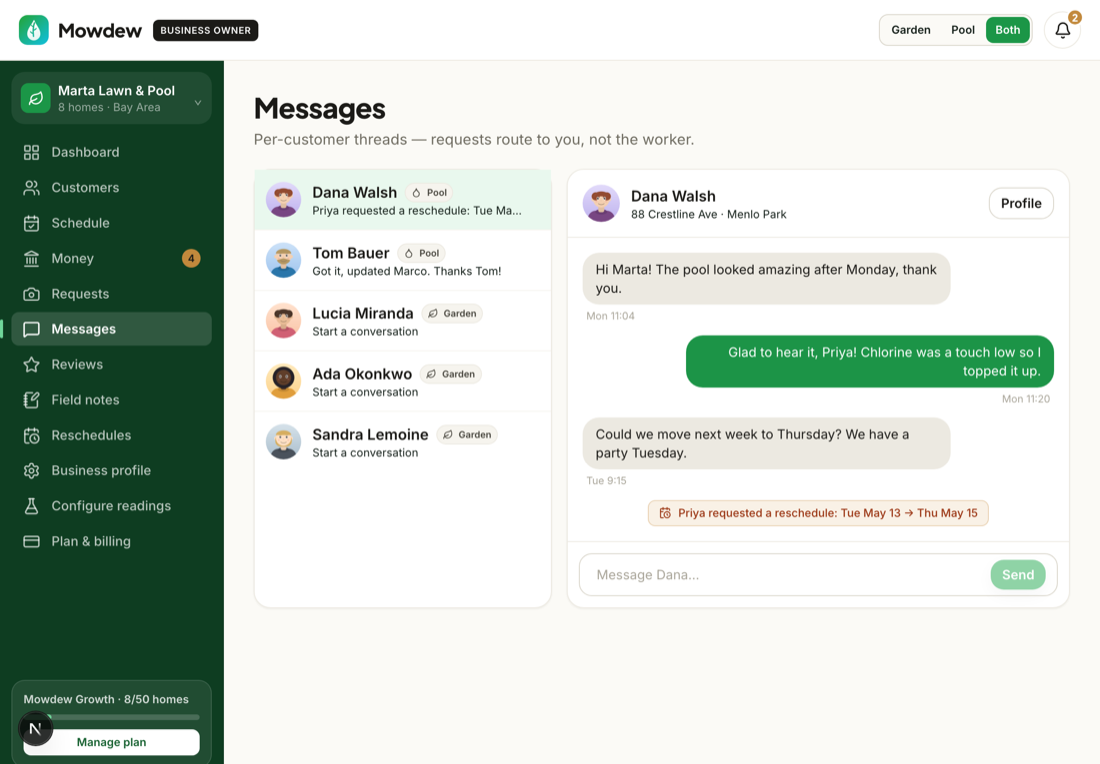Click the BUSINESS OWNER badge
This screenshot has height=764, width=1100.
point(206,30)
